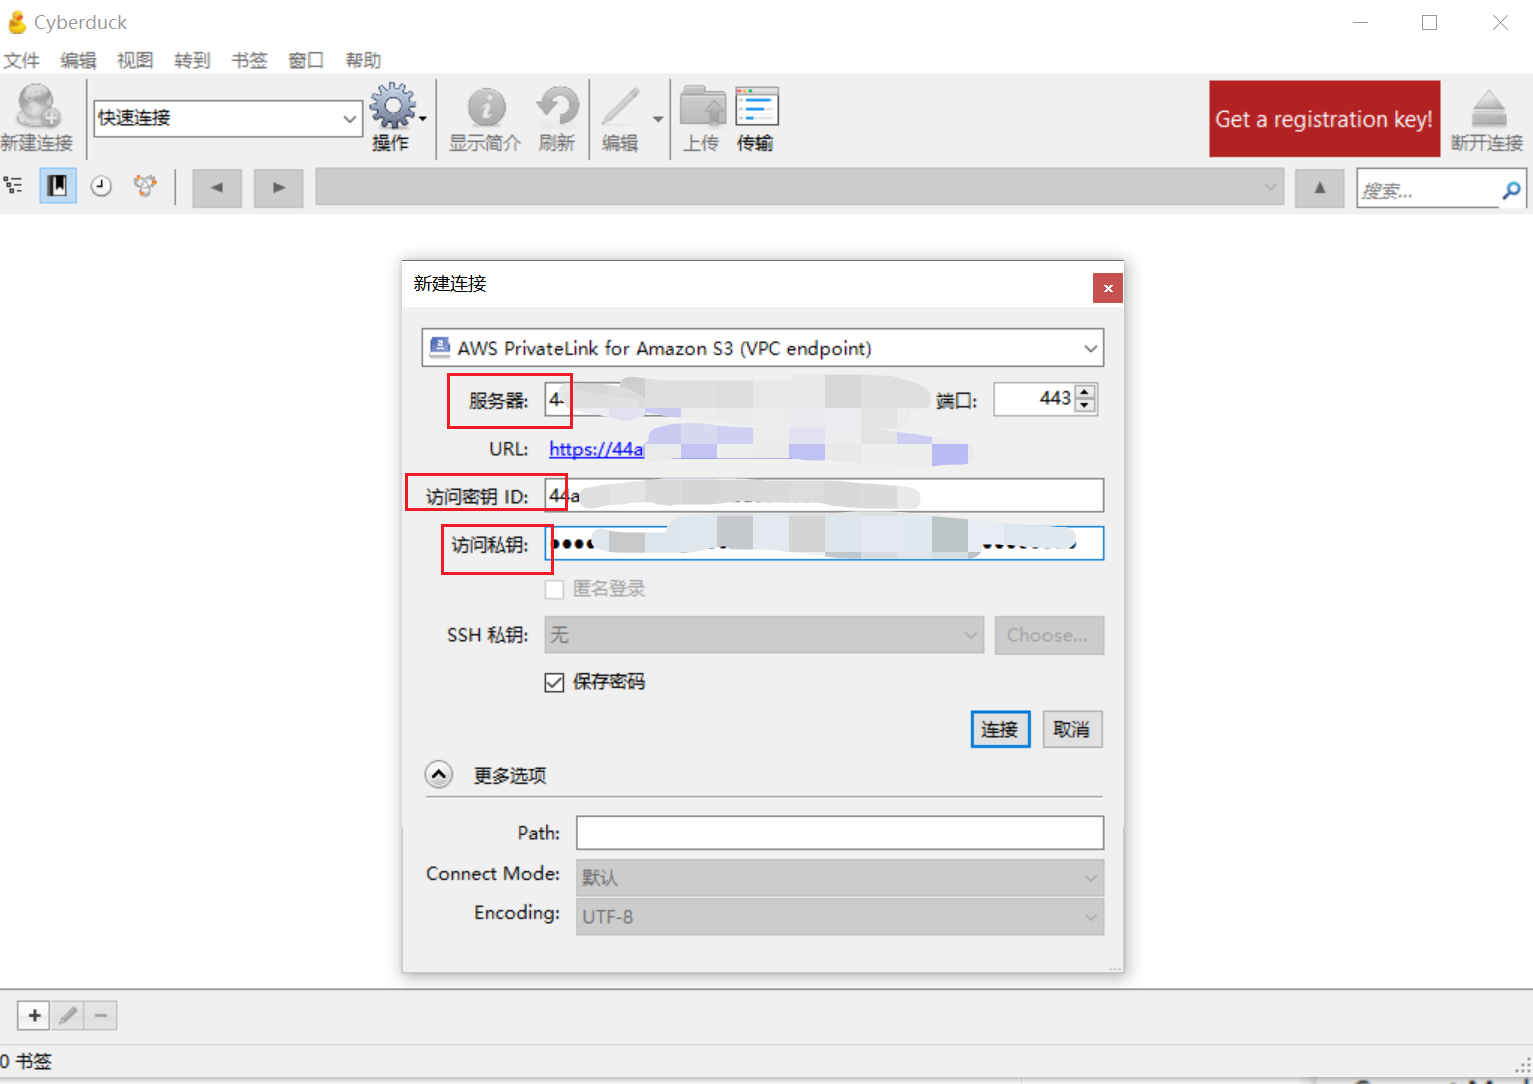Collapse the 更多选项 section
The width and height of the screenshot is (1533, 1084).
439,775
